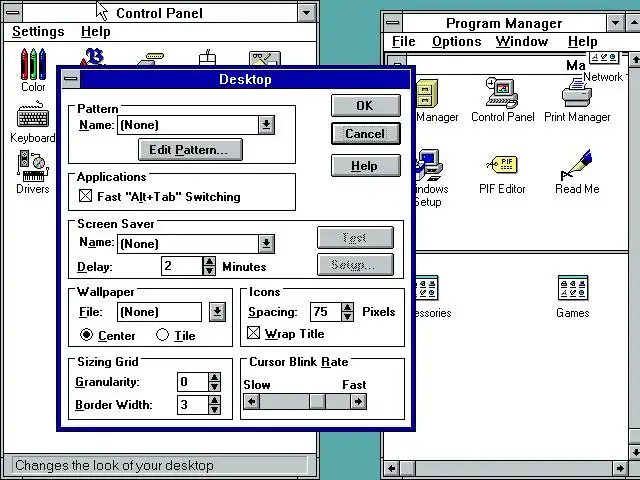The image size is (640, 480).
Task: Click the Pattern Name field
Action: tap(188, 125)
